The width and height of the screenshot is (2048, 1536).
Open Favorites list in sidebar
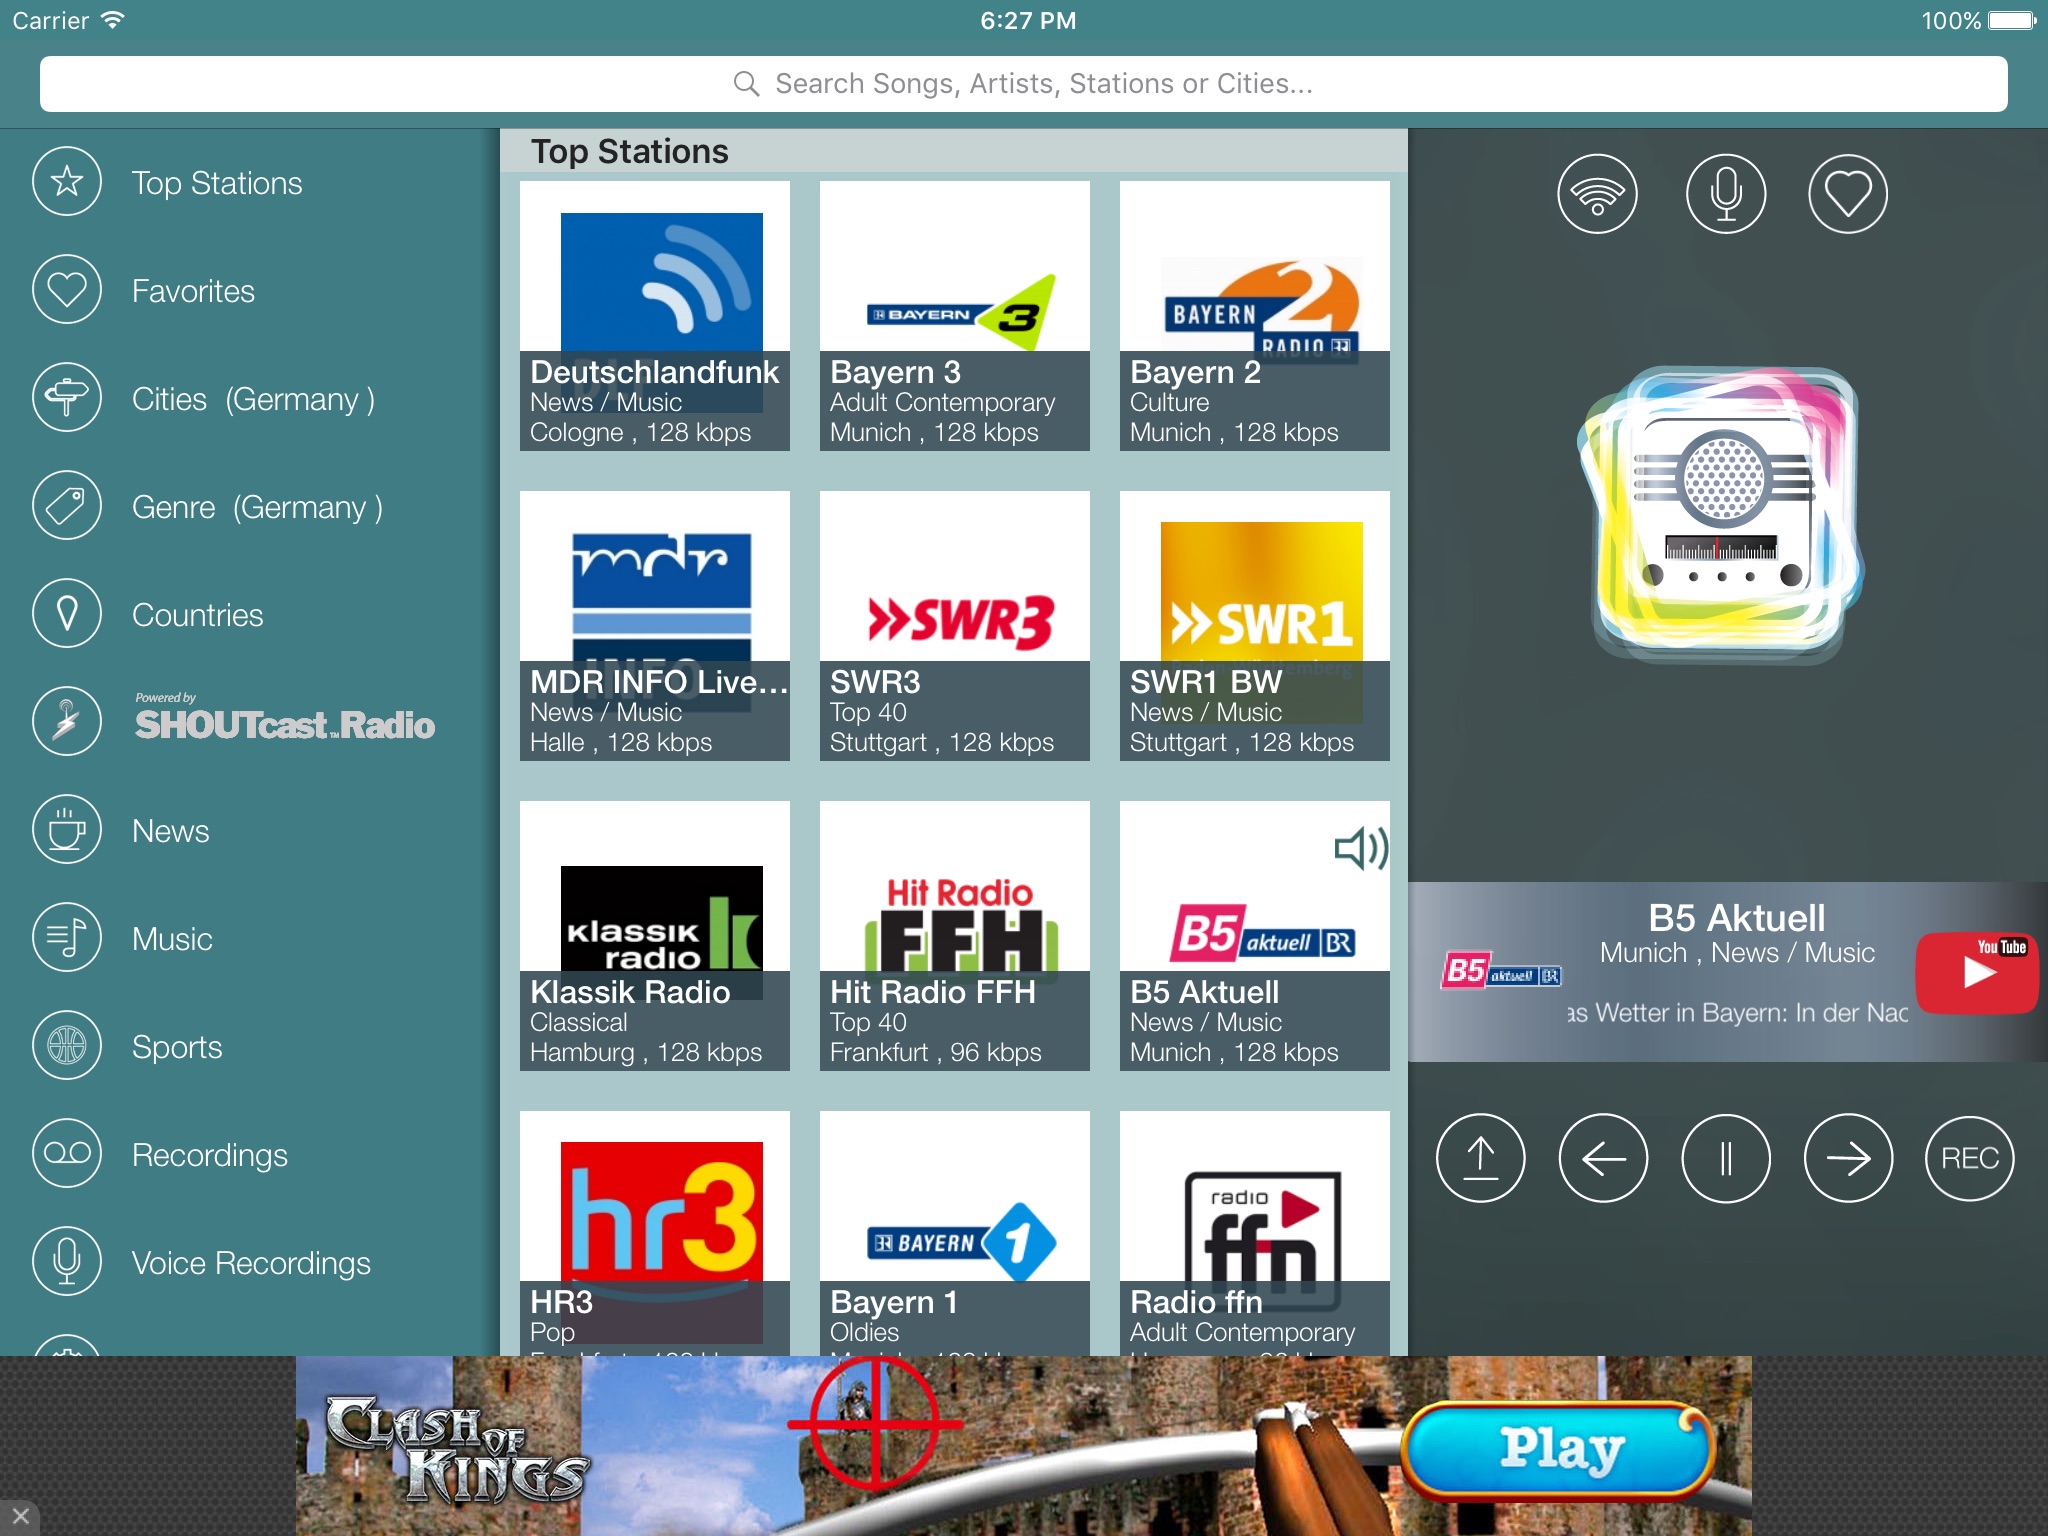(193, 291)
